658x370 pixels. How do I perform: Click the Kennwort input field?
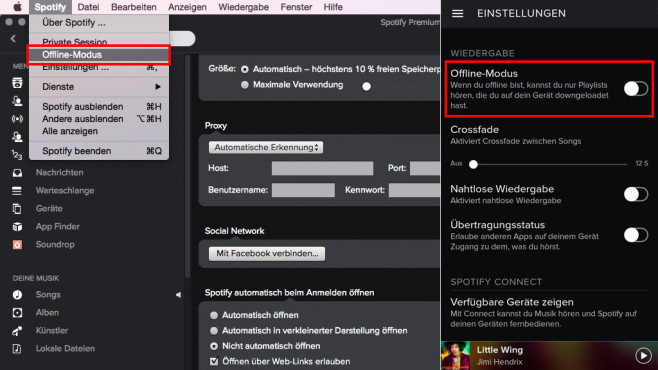[x=415, y=190]
